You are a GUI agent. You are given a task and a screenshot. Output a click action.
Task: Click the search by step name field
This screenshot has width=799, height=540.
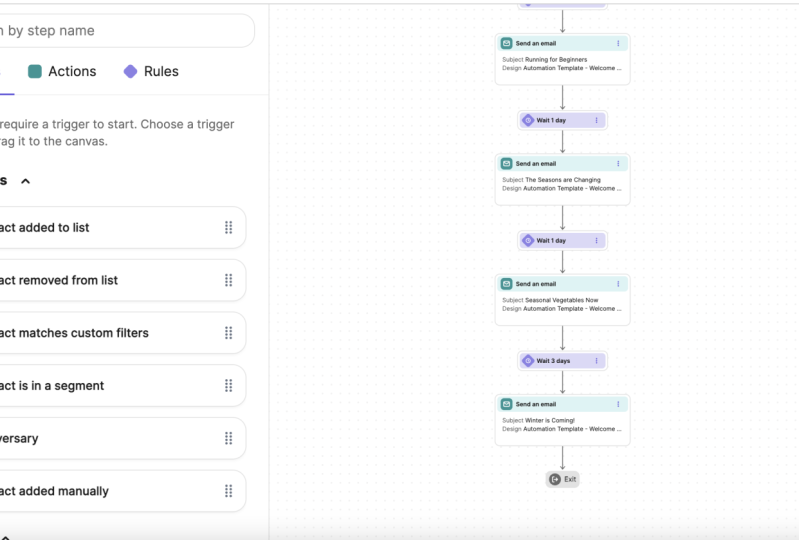click(x=125, y=31)
